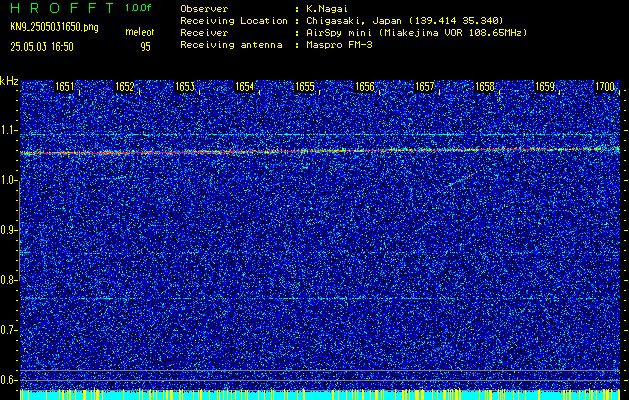Click the 1656 time marker
The height and width of the screenshot is (400, 629).
[365, 87]
